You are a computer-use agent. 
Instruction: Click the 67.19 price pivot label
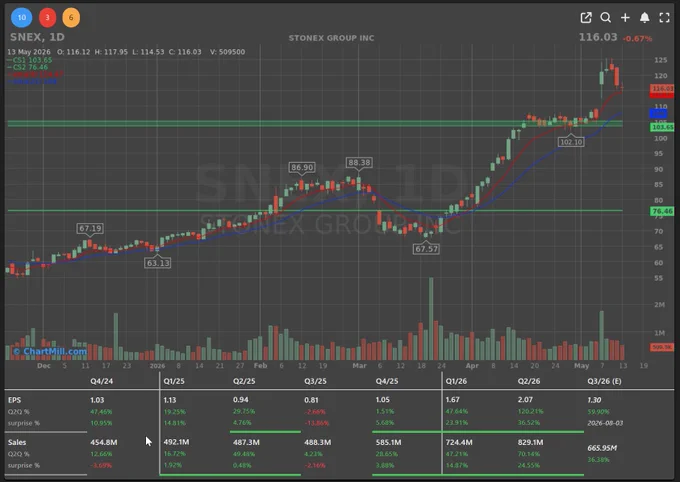pyautogui.click(x=90, y=228)
